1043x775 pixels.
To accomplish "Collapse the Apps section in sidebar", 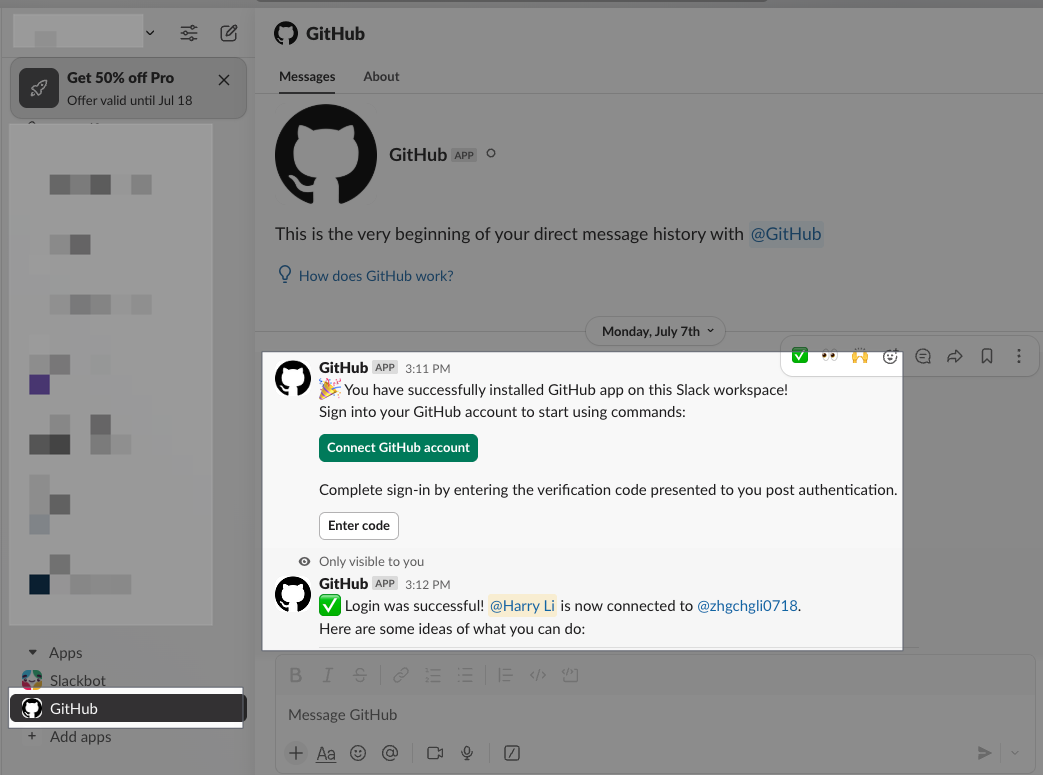I will [x=33, y=653].
